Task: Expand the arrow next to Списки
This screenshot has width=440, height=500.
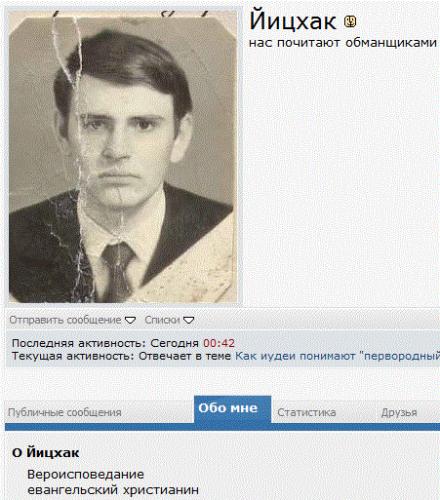Action: [x=189, y=320]
